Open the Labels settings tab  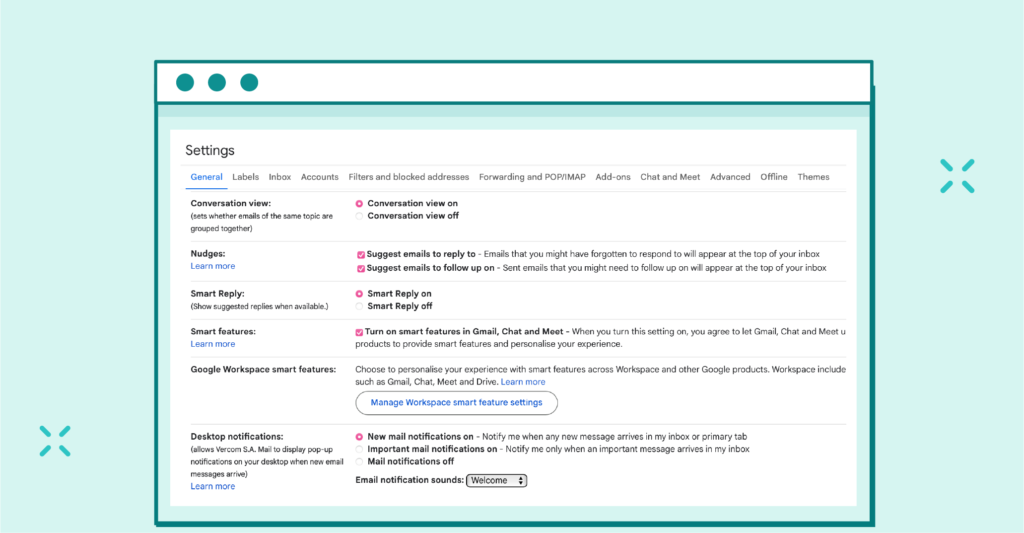(x=245, y=177)
